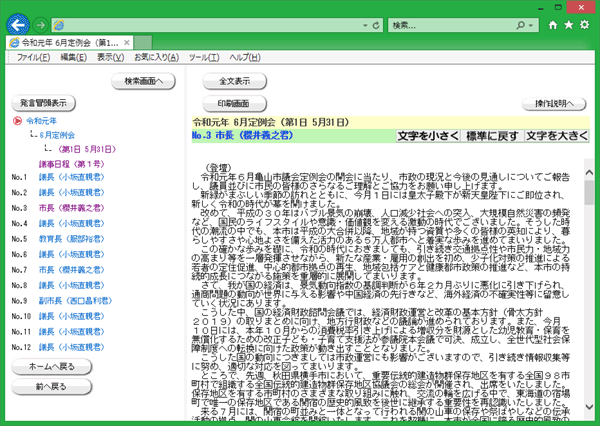Click the browser forward arrow button
This screenshot has width=600, height=426.
[40, 25]
